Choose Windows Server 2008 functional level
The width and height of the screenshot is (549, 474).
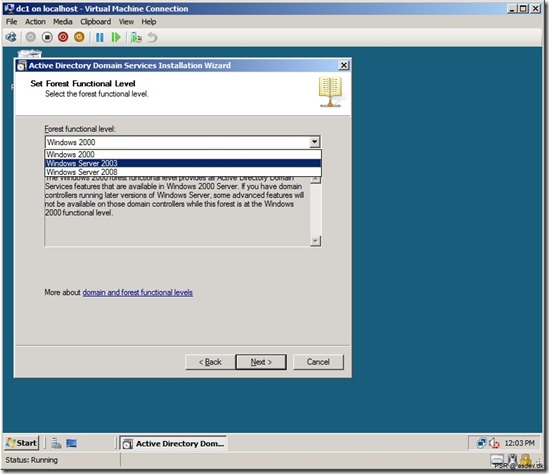[x=183, y=172]
